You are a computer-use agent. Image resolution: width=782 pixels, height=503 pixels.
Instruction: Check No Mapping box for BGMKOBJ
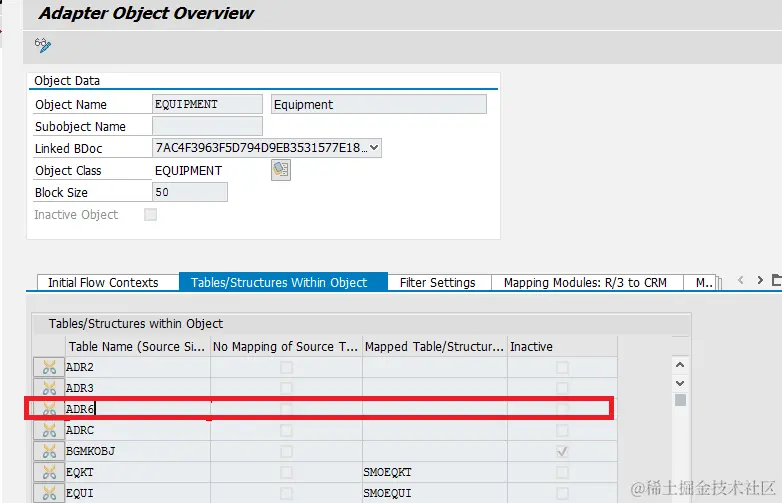[x=286, y=451]
